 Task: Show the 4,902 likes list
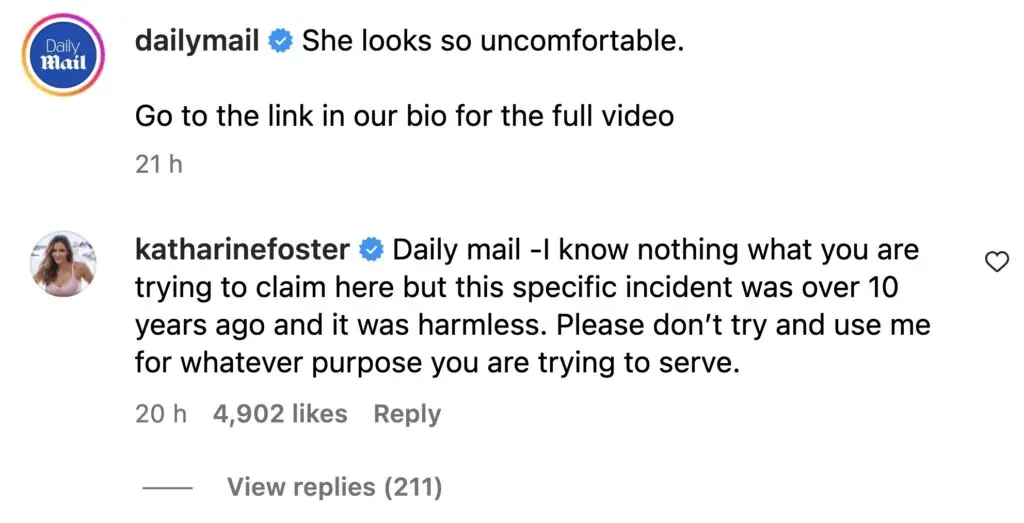coord(280,413)
